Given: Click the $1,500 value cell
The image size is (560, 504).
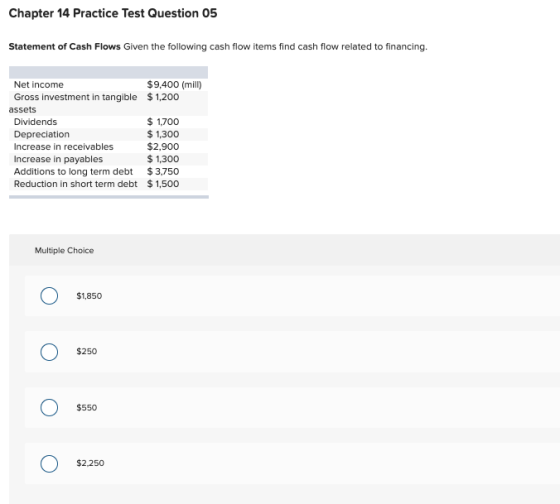Looking at the screenshot, I should click(x=163, y=184).
